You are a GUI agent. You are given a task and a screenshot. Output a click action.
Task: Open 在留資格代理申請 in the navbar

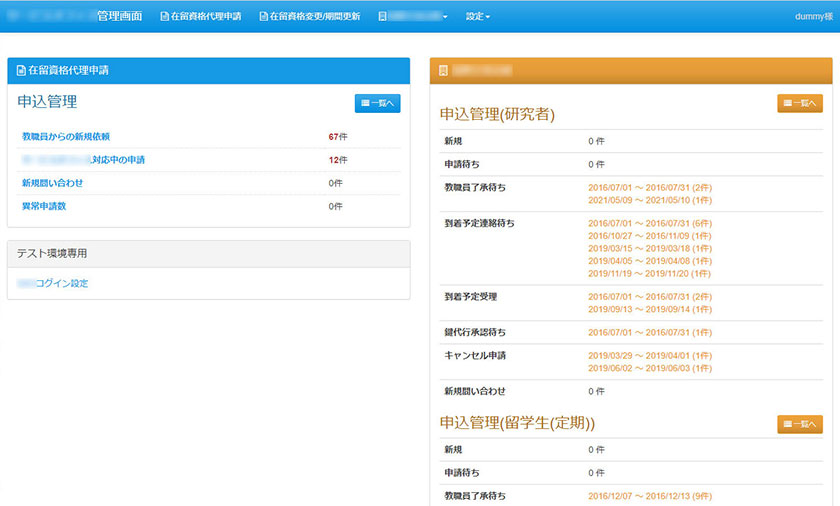201,16
